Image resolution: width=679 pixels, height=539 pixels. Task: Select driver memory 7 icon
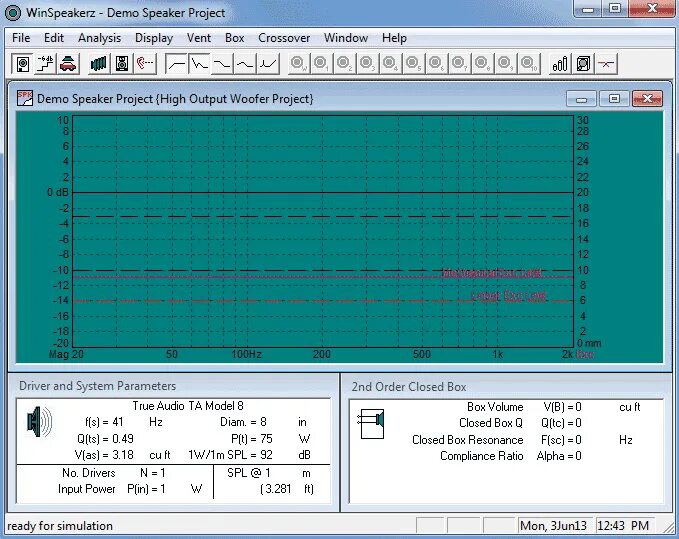coord(459,64)
